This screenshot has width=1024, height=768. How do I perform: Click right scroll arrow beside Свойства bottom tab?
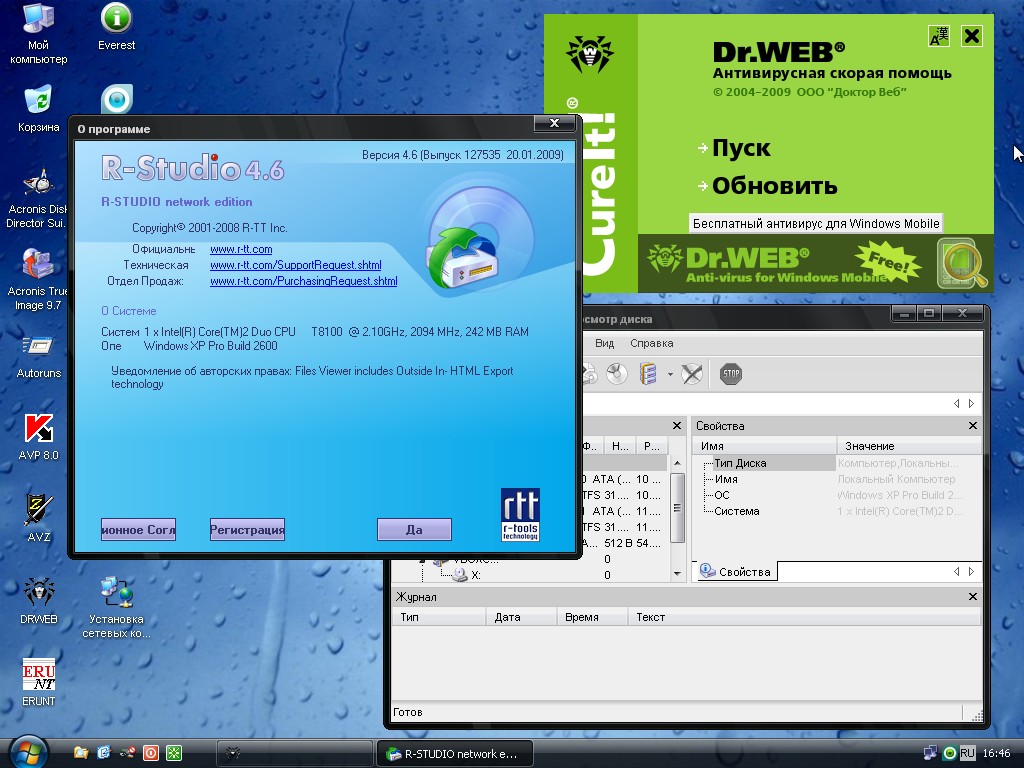click(972, 571)
